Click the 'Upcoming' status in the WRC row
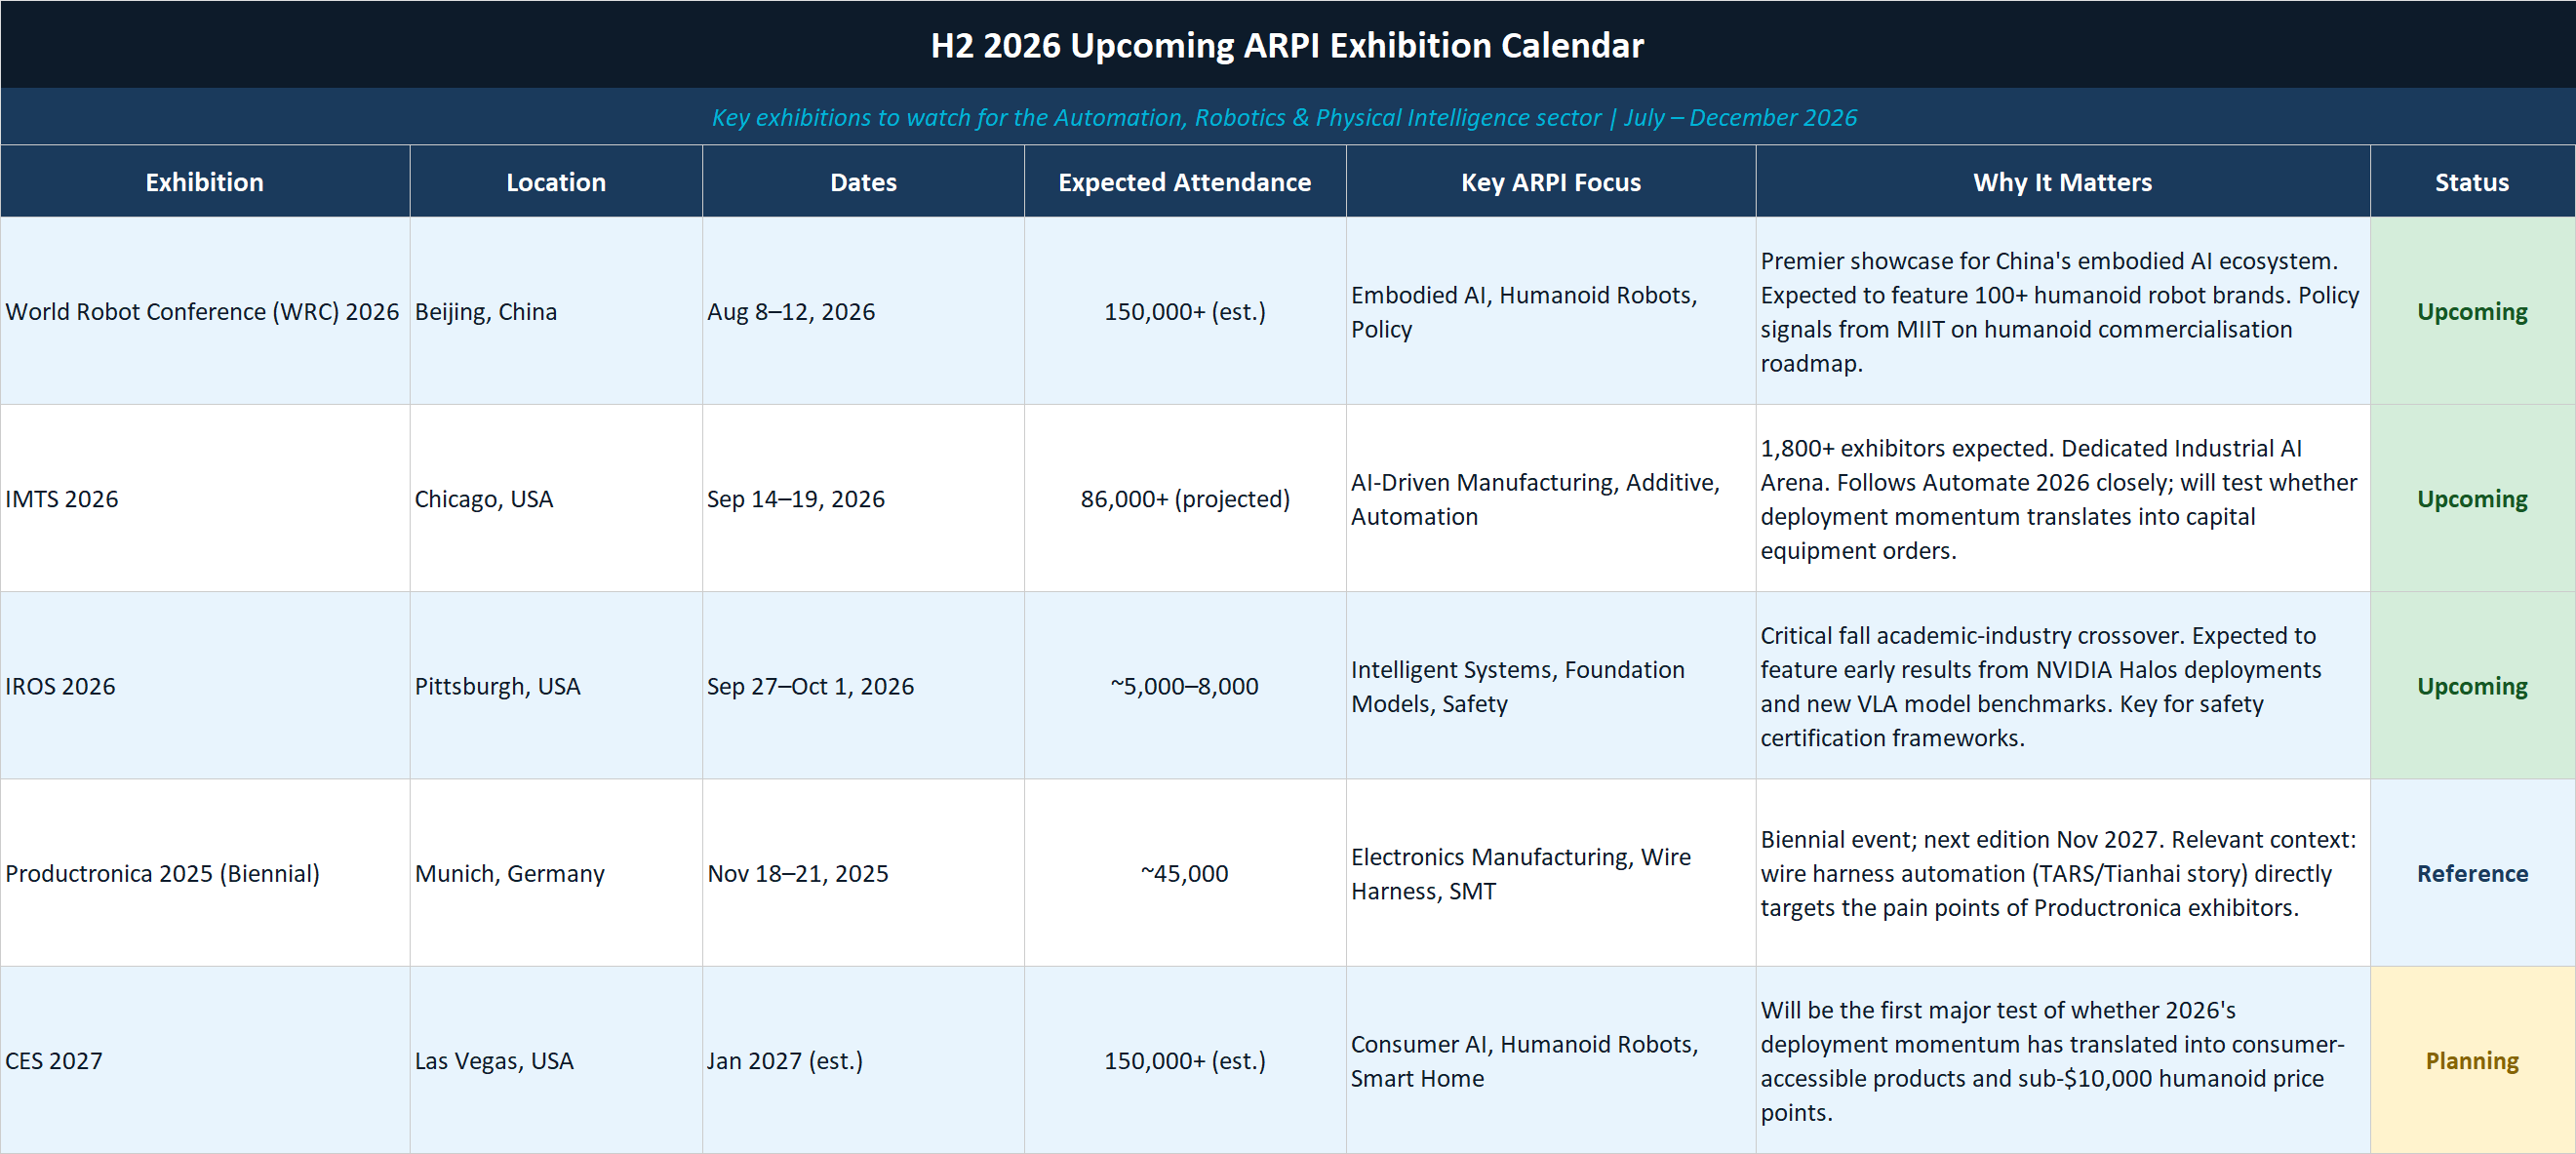 pyautogui.click(x=2473, y=311)
